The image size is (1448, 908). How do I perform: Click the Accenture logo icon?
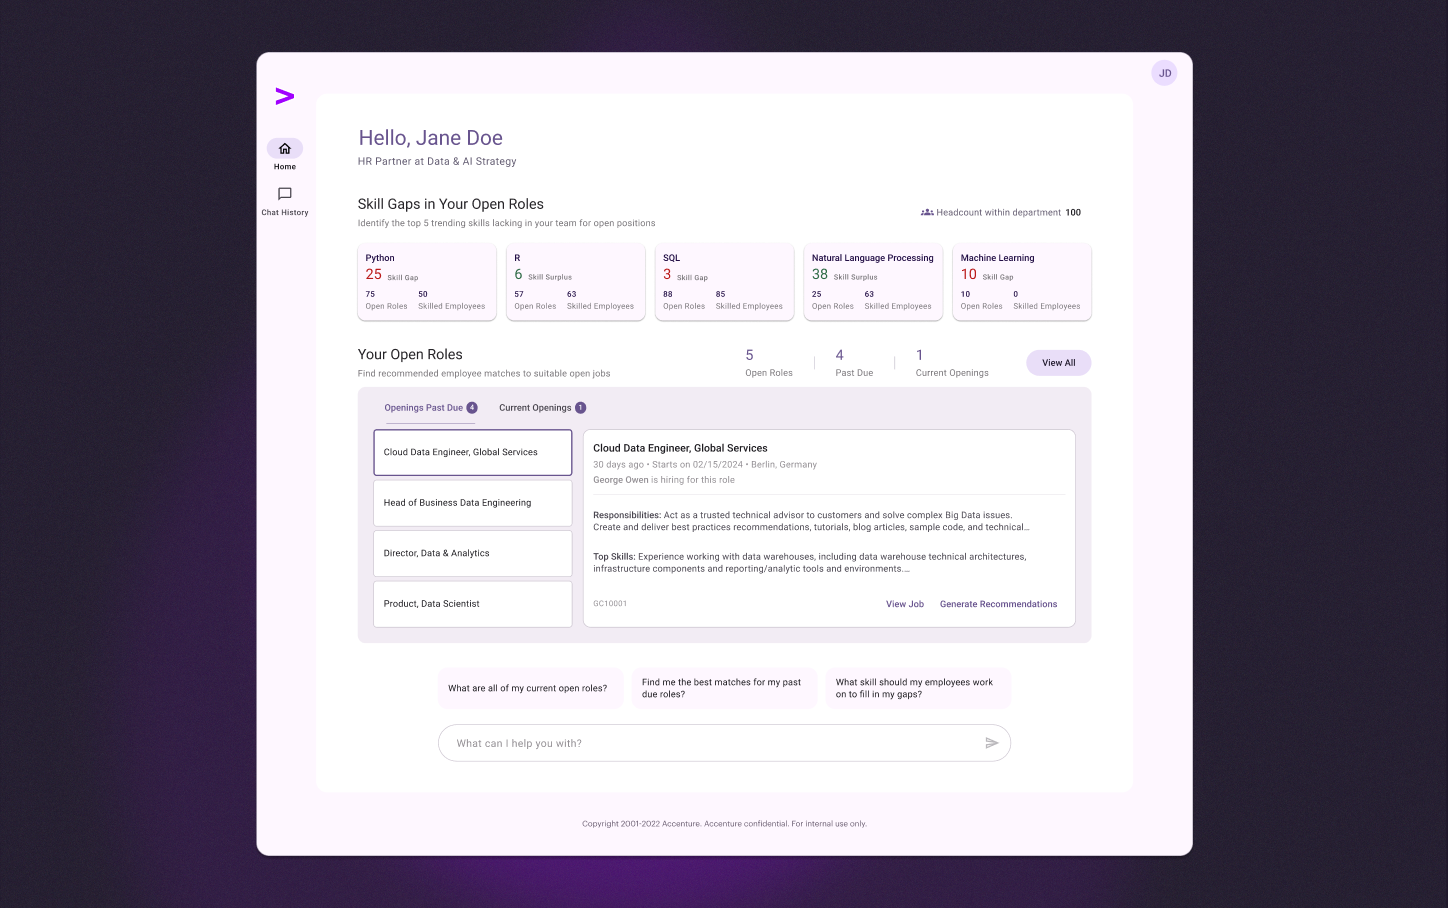(285, 96)
